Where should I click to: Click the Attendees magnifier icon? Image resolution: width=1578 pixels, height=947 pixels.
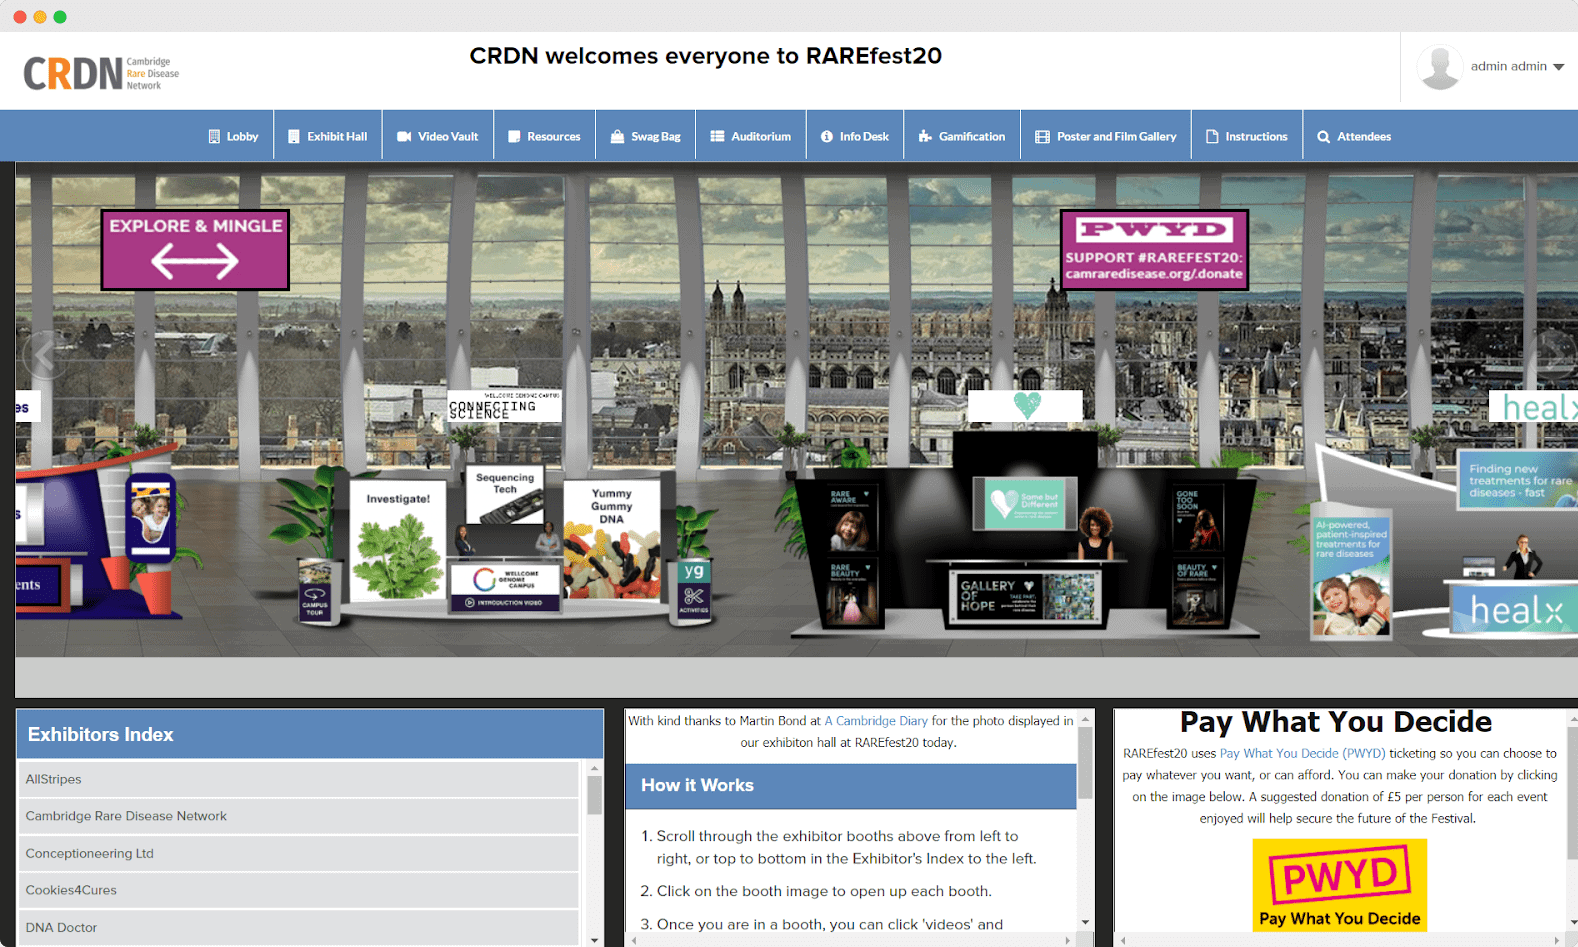[x=1323, y=136]
